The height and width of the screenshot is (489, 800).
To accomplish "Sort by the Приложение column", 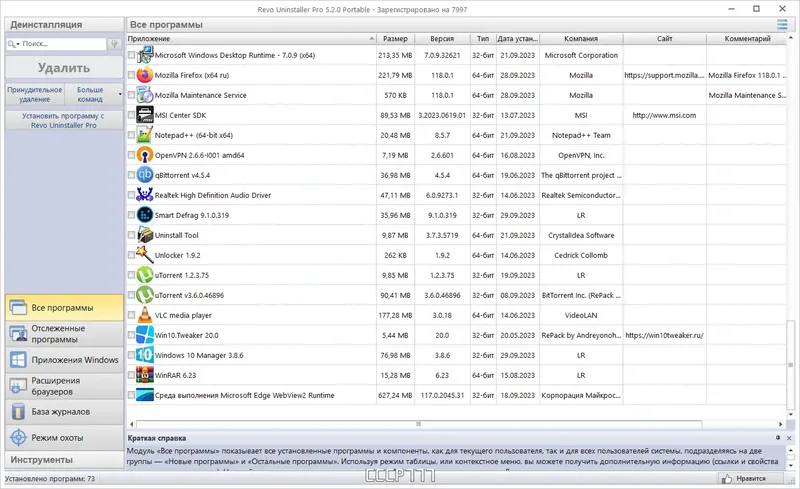I will point(251,39).
